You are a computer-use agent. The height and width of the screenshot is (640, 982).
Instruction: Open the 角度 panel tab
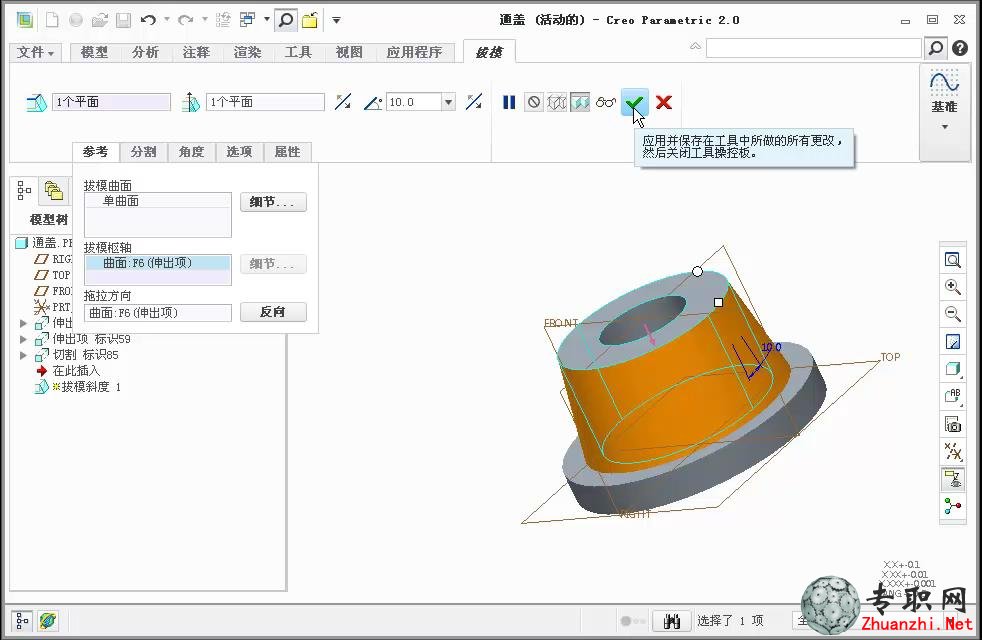point(192,152)
